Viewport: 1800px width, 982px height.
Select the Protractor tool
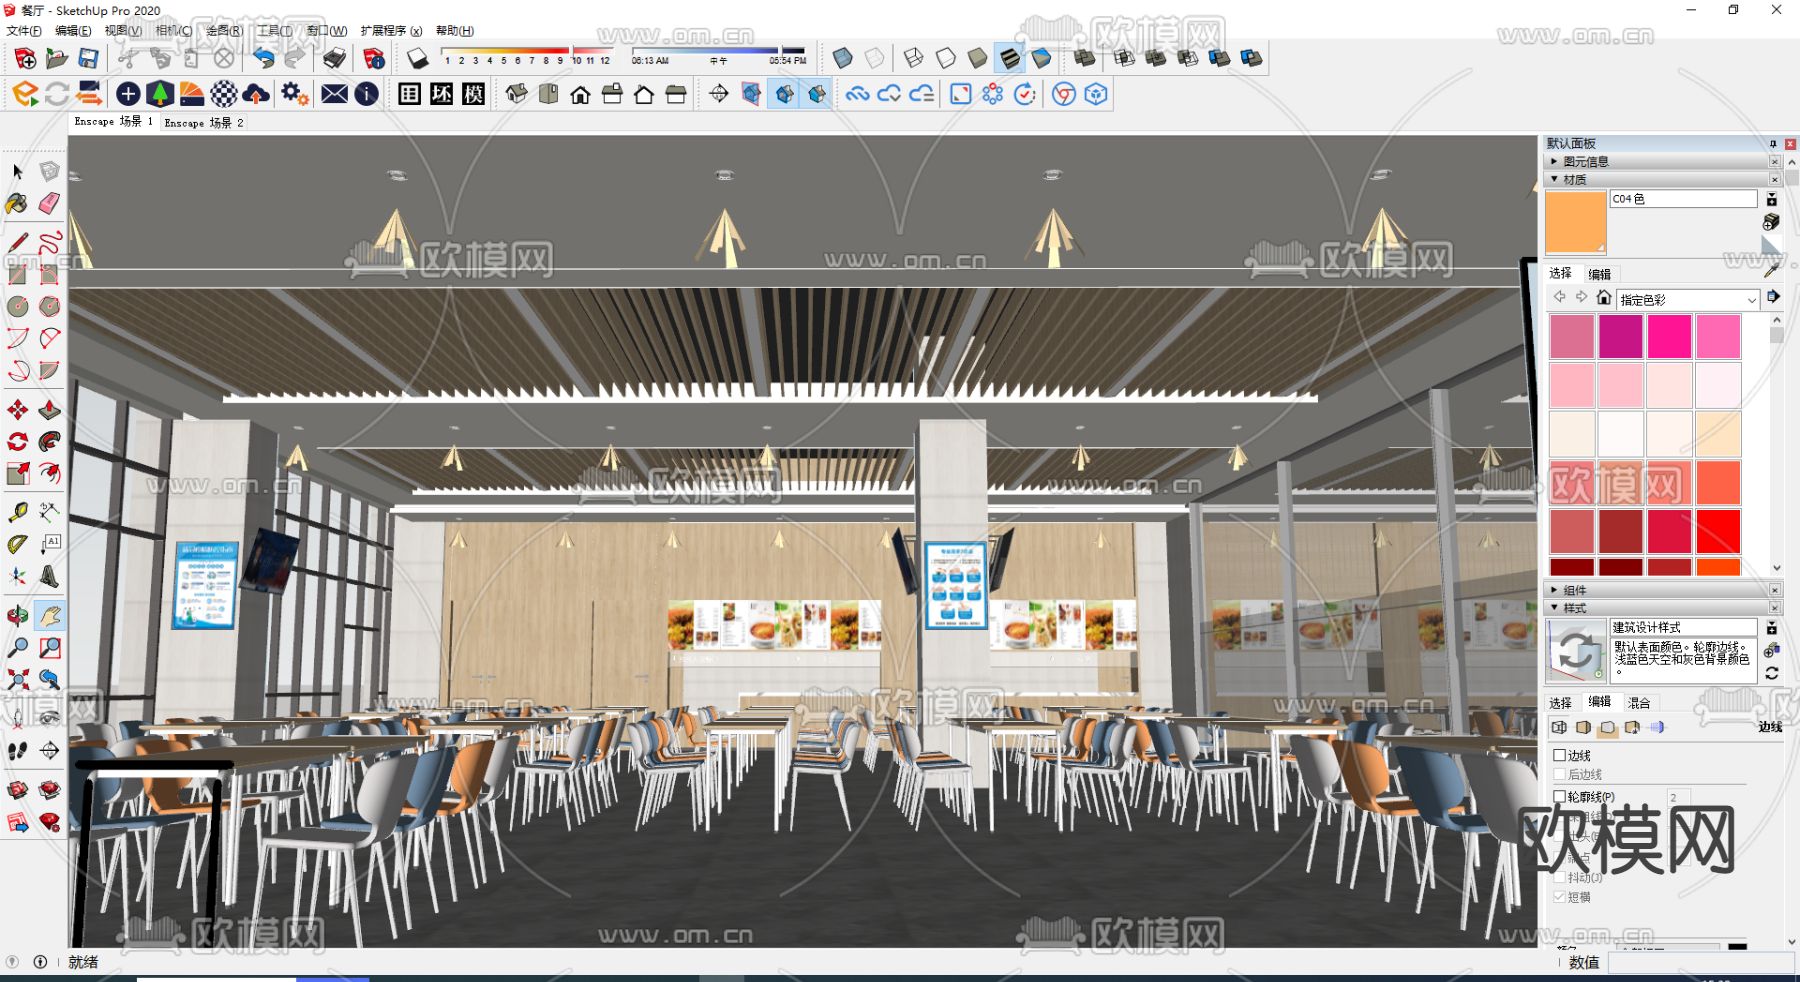click(17, 545)
